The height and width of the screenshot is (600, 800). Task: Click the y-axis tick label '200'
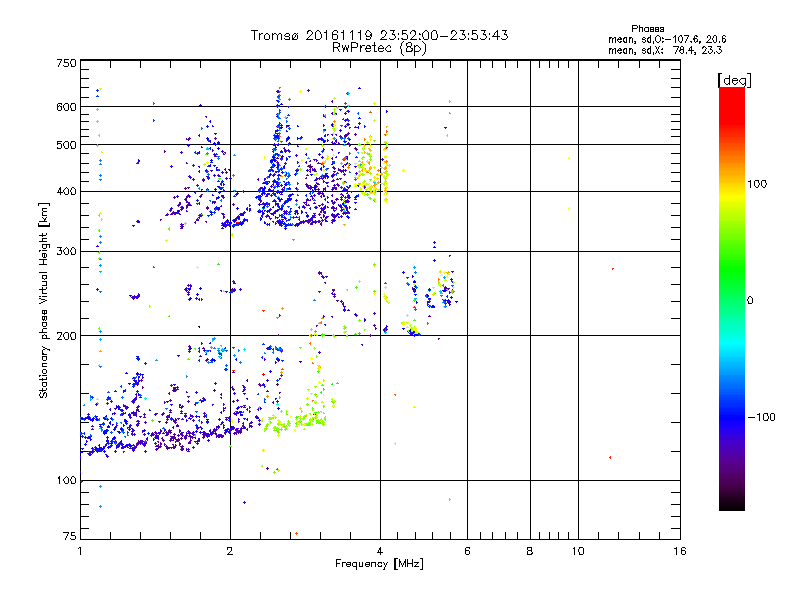click(x=66, y=336)
